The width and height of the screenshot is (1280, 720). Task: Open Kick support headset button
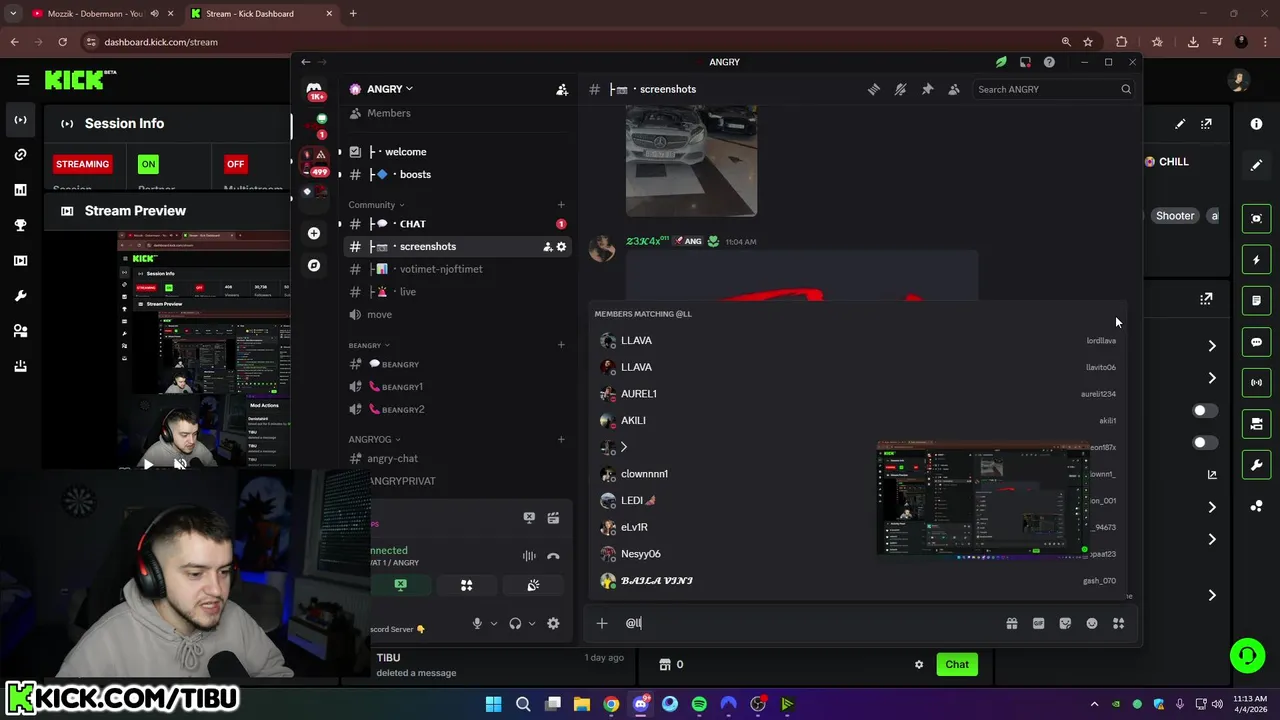(x=1247, y=656)
